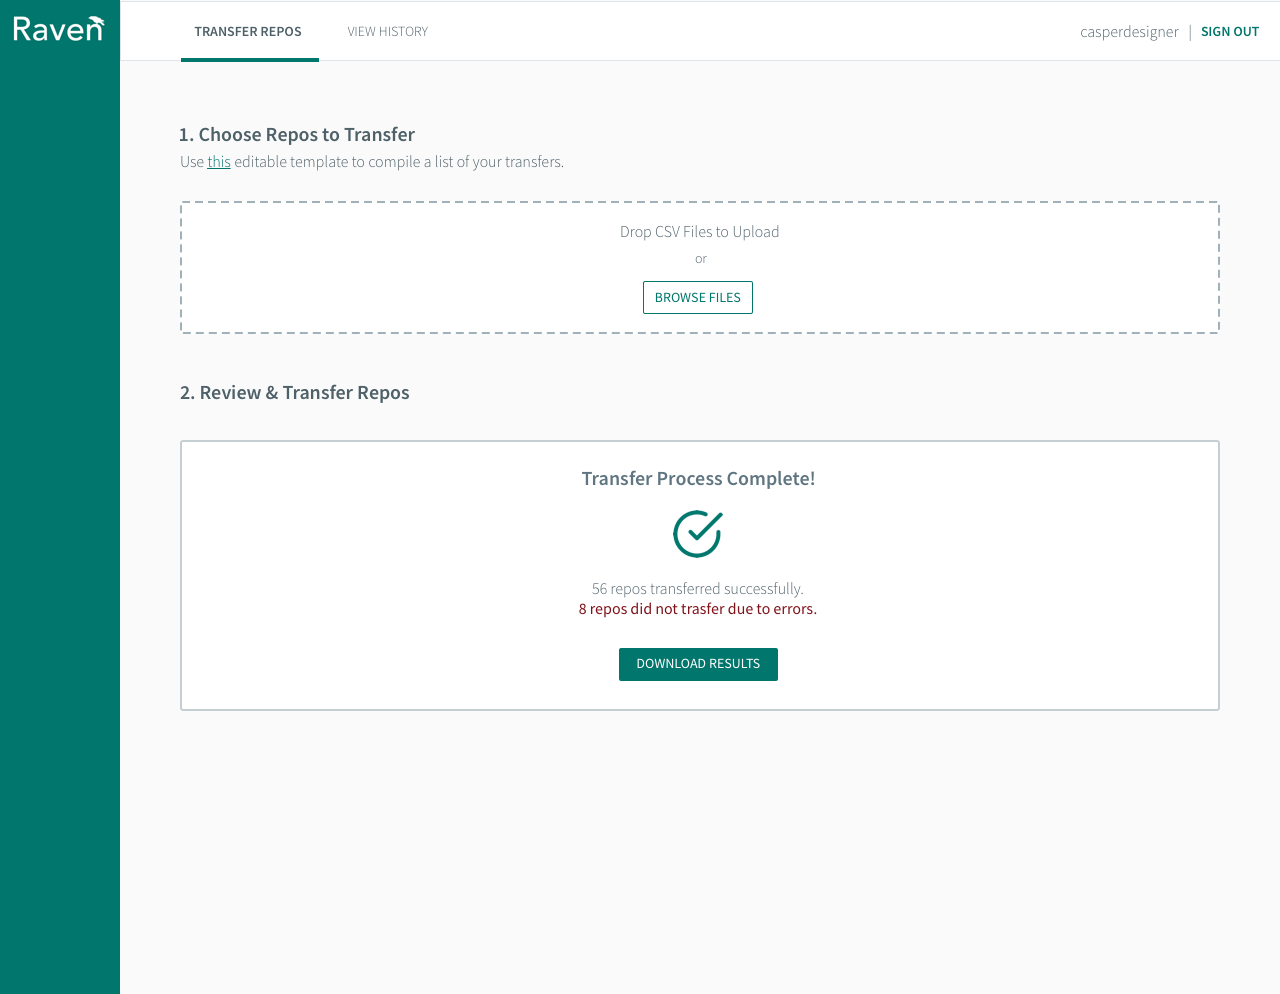Screen dimensions: 1280x994
Task: Switch to the Transfer Repos tab
Action: pyautogui.click(x=248, y=32)
